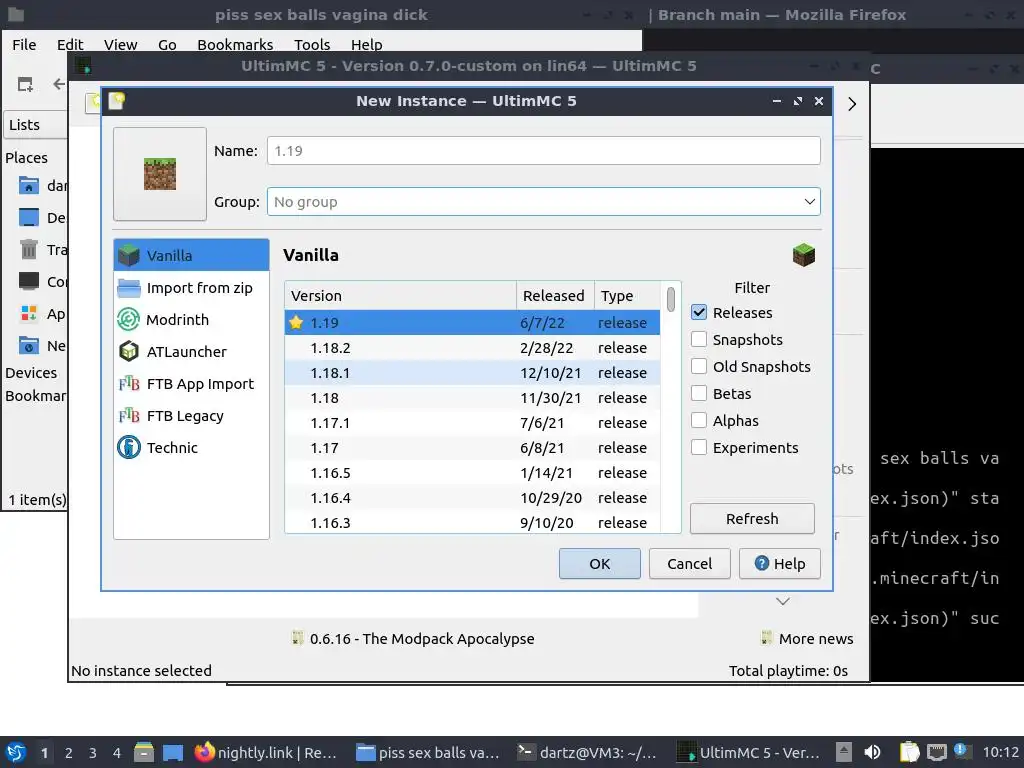Screen dimensions: 1024x768
Task: Open the Go menu
Action: (x=167, y=44)
